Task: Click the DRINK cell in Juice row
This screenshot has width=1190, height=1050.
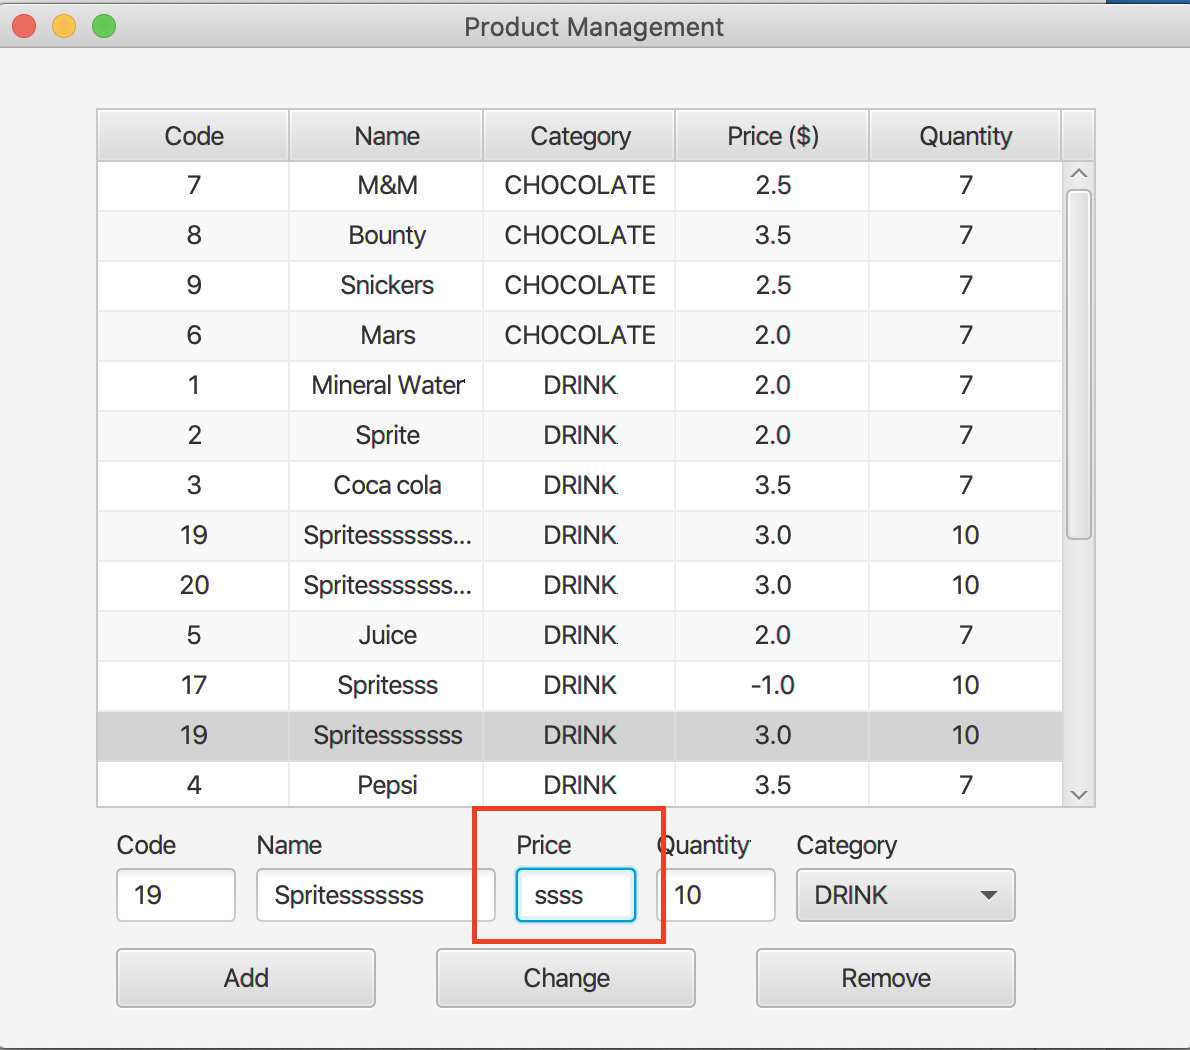Action: click(x=580, y=635)
